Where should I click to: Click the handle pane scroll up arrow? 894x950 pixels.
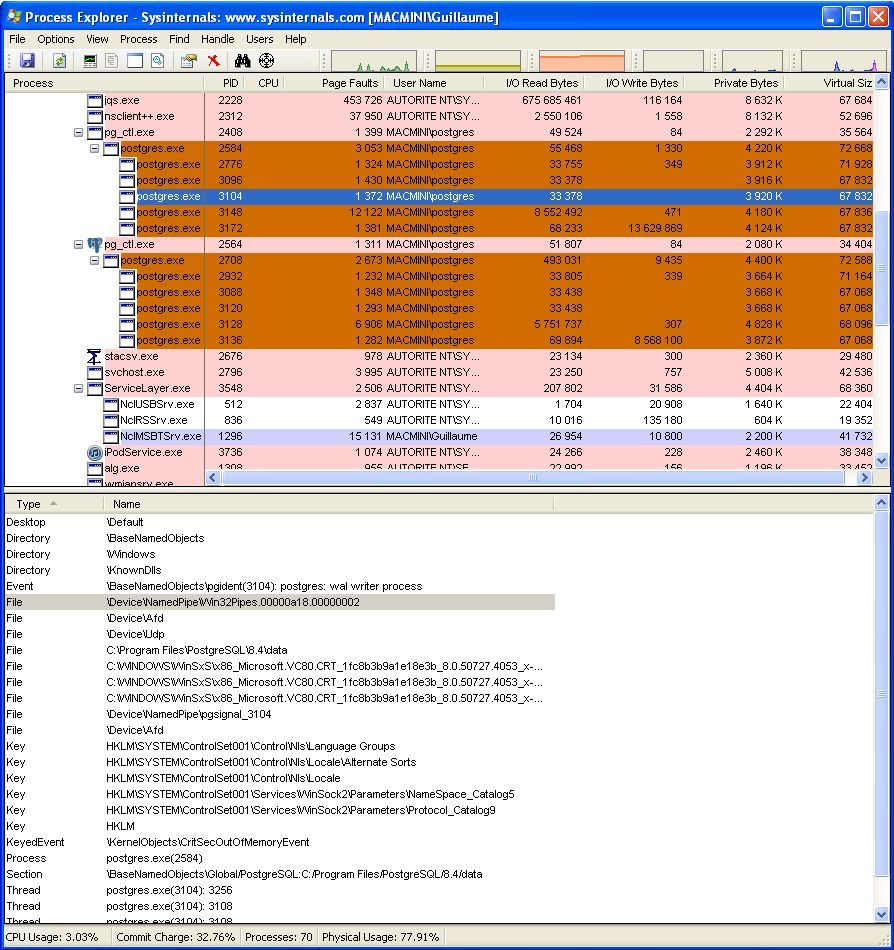click(x=882, y=503)
